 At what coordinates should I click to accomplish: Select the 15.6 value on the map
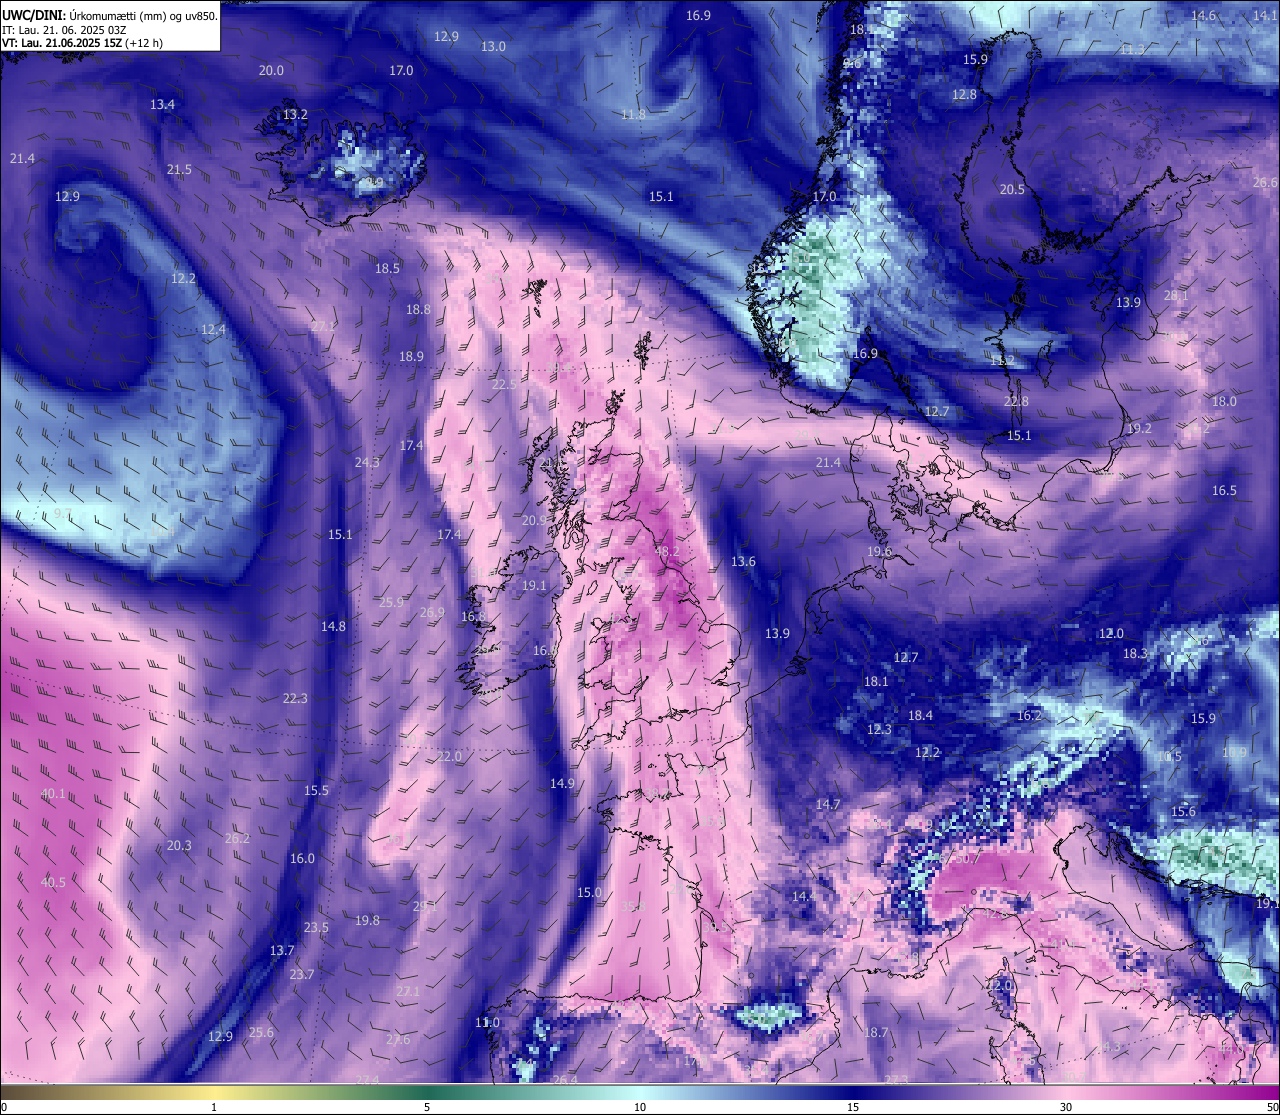pos(1183,811)
